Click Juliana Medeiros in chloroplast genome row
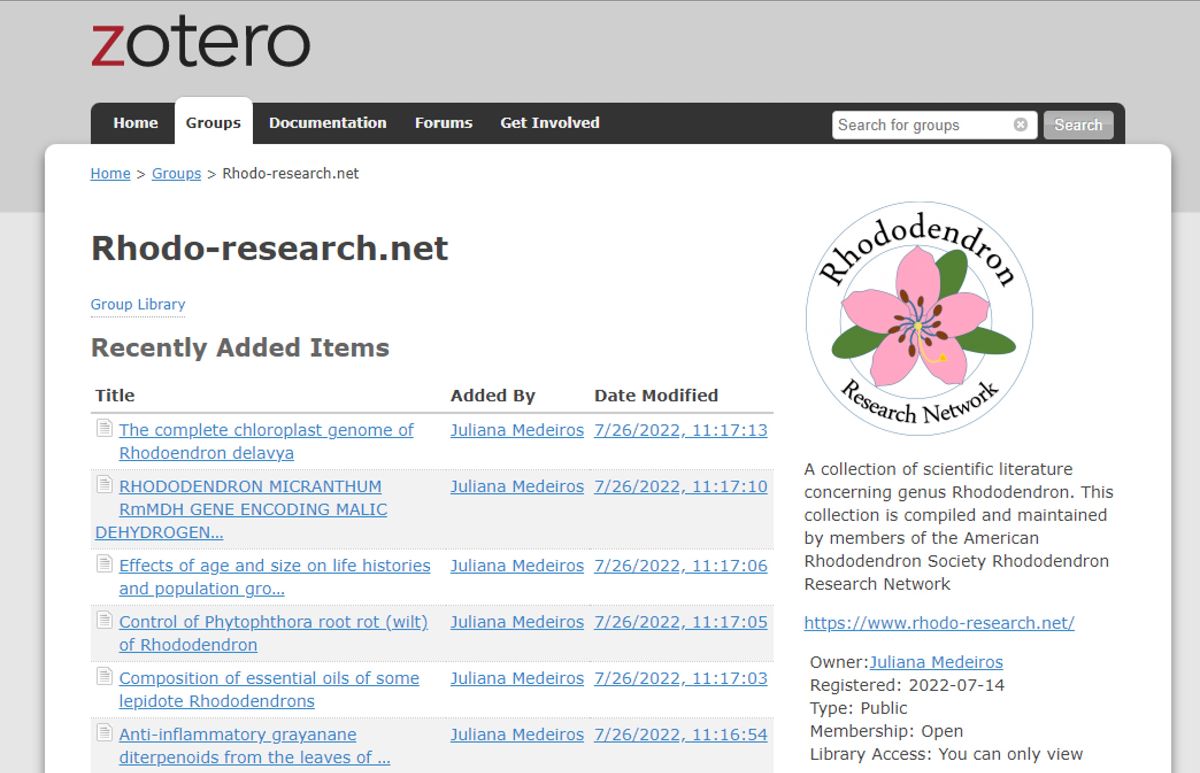The height and width of the screenshot is (773, 1200). point(517,430)
